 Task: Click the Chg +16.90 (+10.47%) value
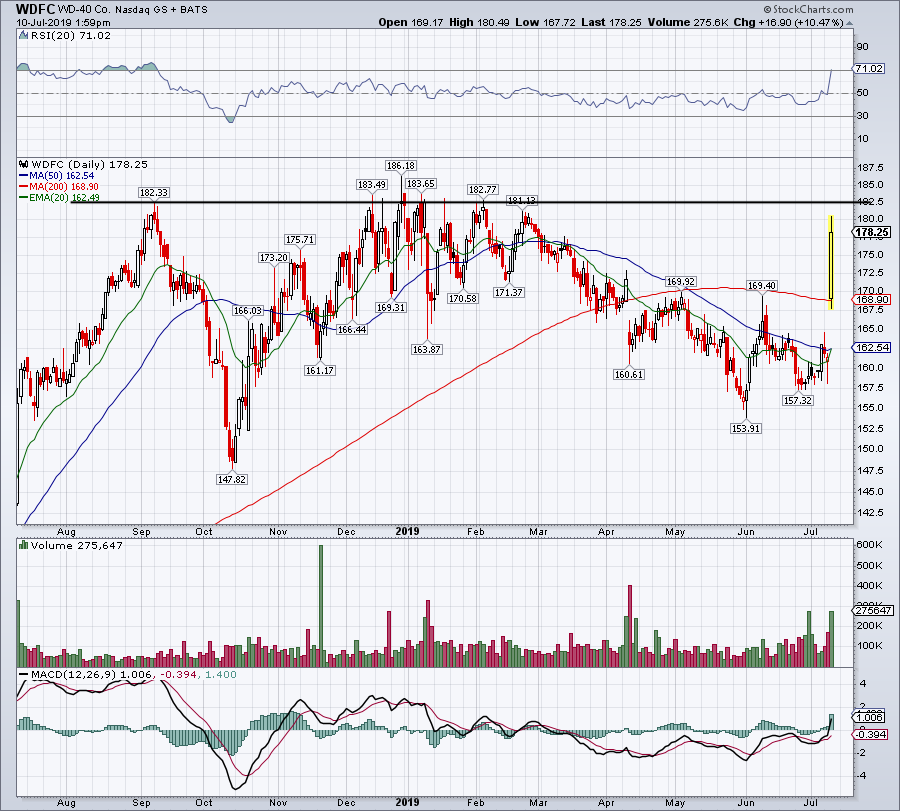[788, 22]
